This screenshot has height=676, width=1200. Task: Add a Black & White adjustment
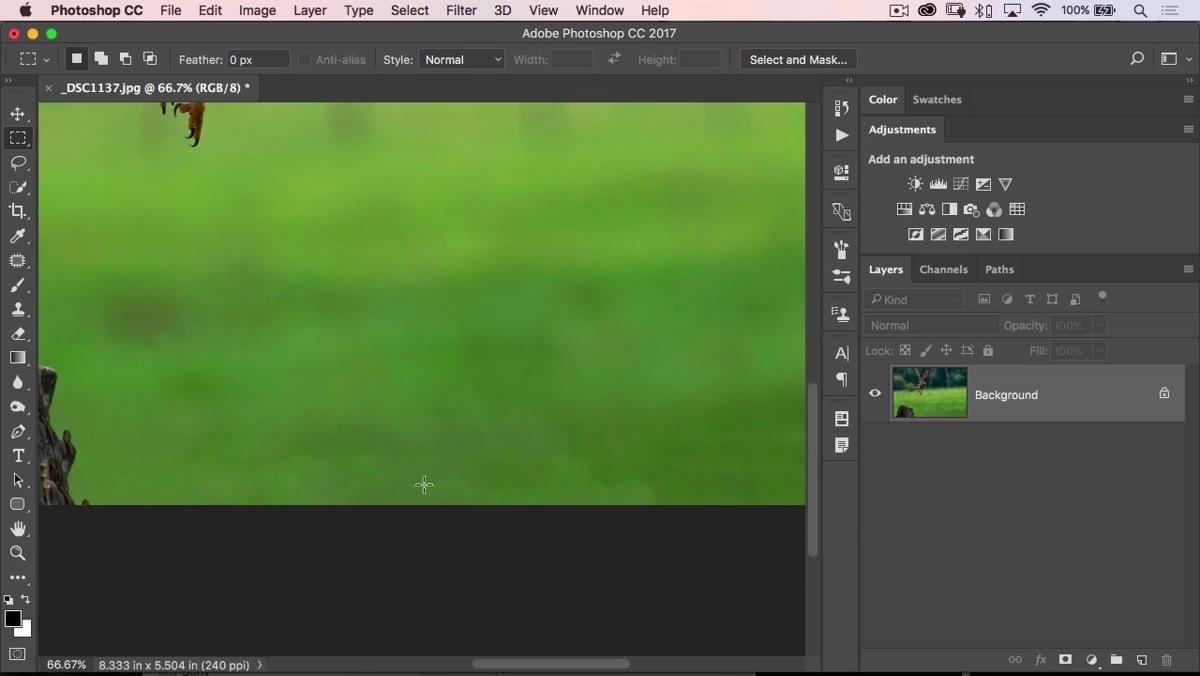(949, 209)
